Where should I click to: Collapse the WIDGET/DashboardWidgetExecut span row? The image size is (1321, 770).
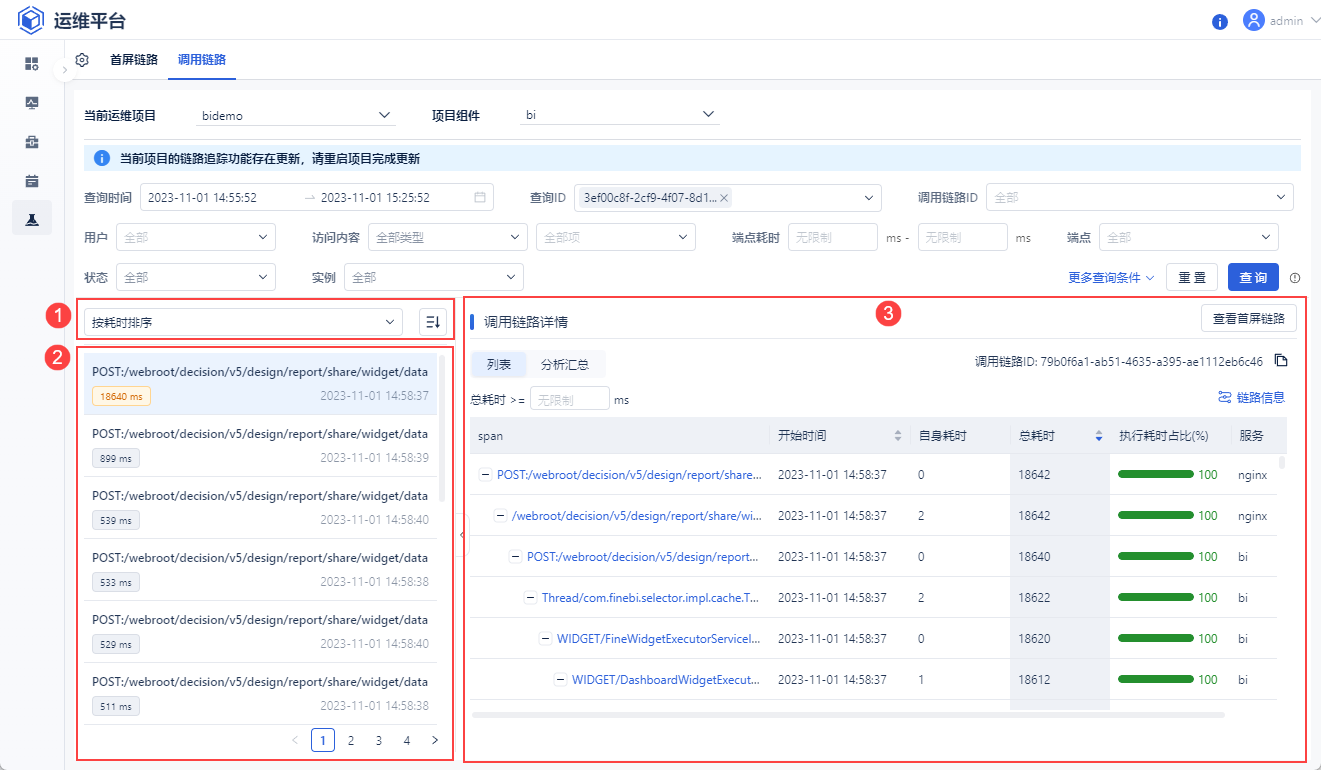pos(561,680)
